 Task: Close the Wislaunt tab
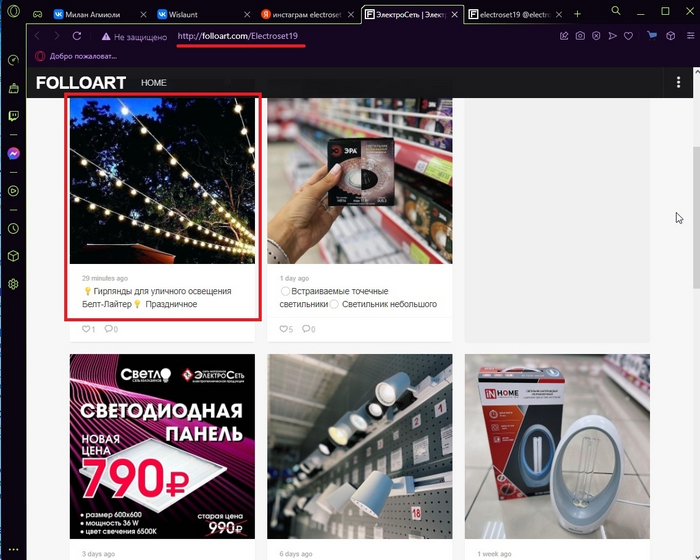click(247, 15)
